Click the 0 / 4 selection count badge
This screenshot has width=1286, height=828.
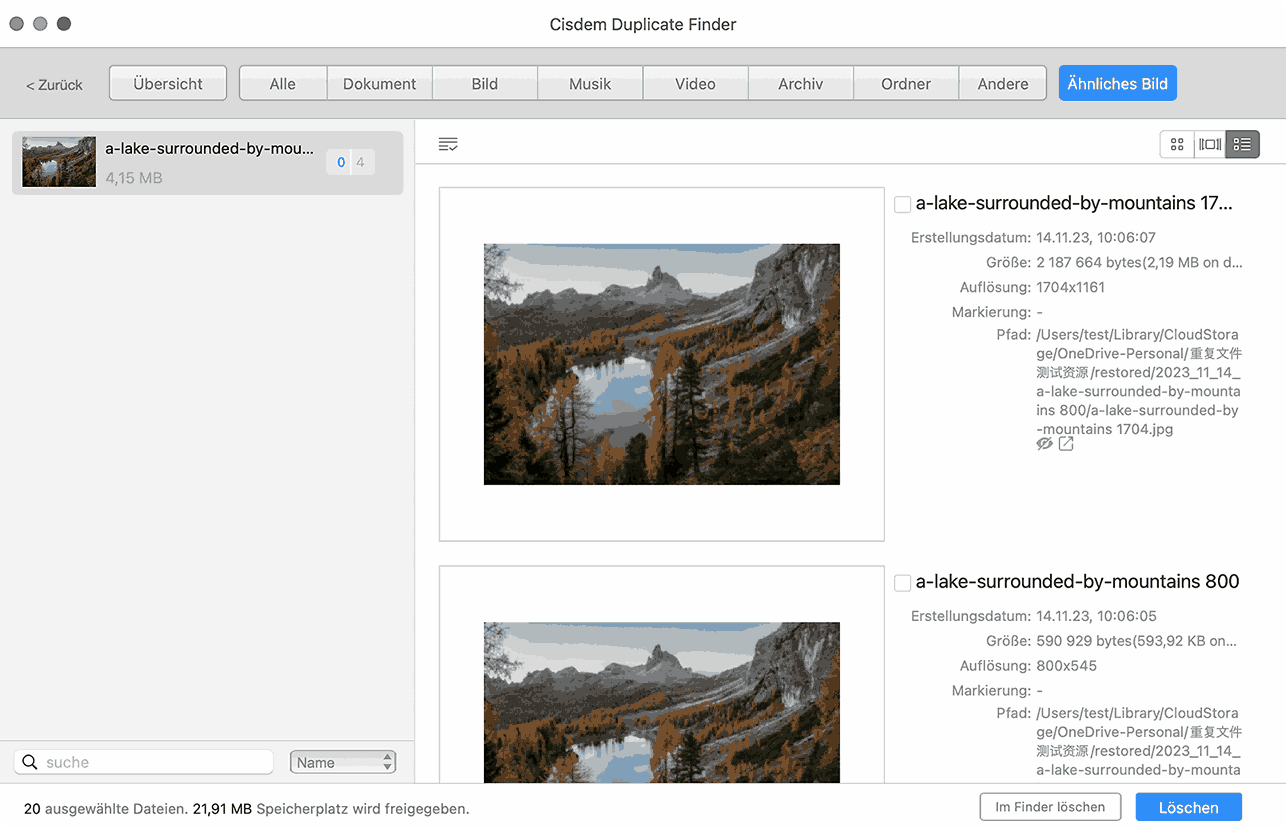click(x=350, y=162)
